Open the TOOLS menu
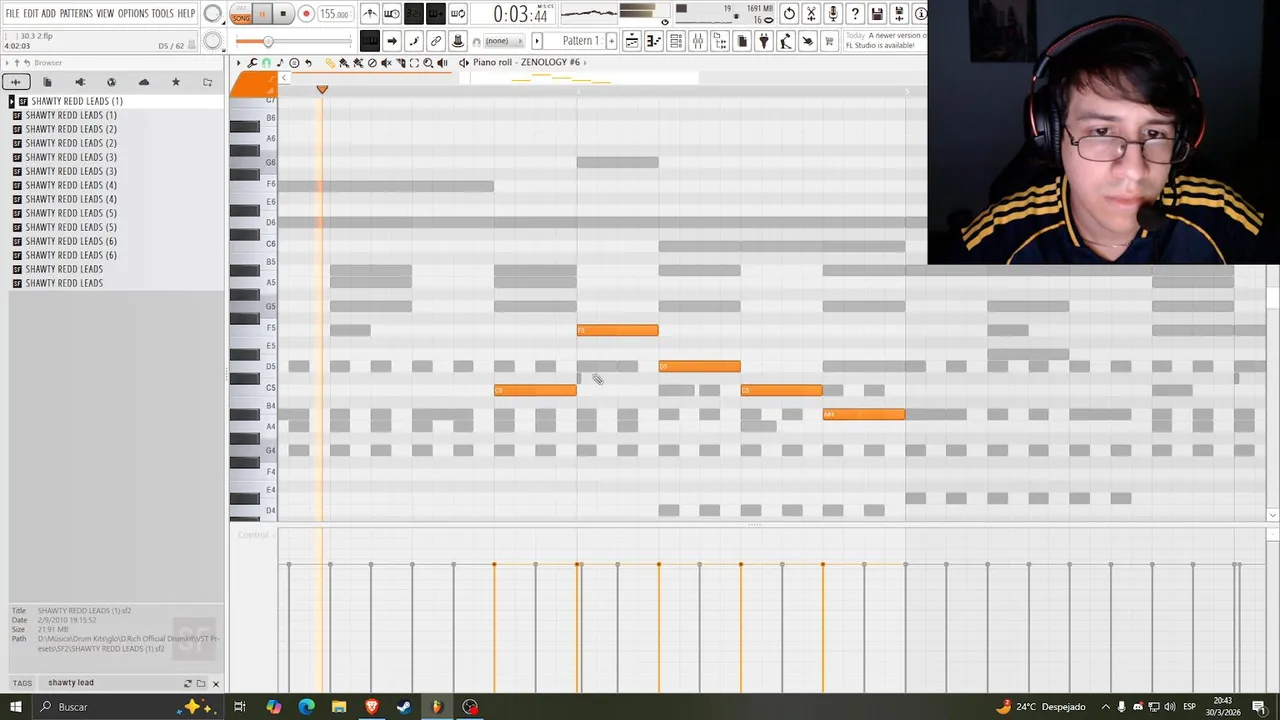The height and width of the screenshot is (720, 1280). [162, 13]
